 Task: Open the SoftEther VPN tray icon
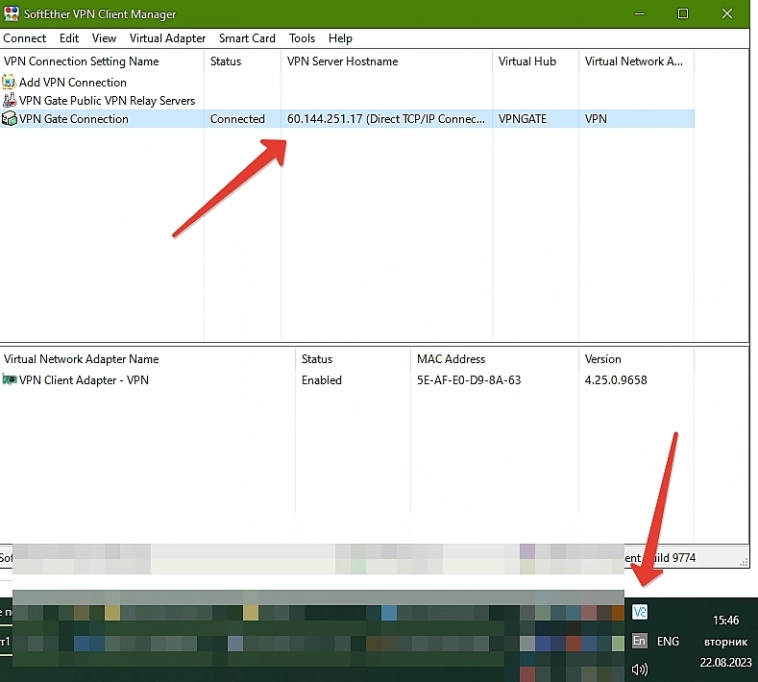point(640,612)
